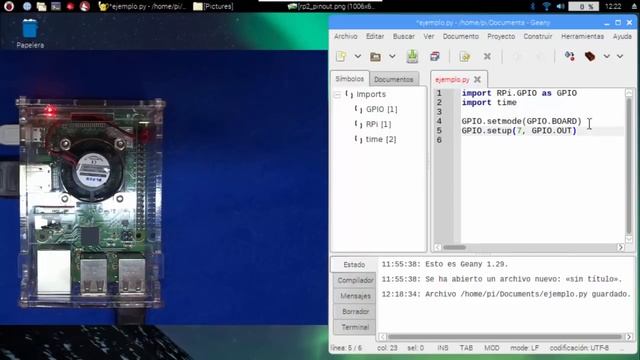
Task: Close current file using toolbar X icon
Action: point(487,56)
